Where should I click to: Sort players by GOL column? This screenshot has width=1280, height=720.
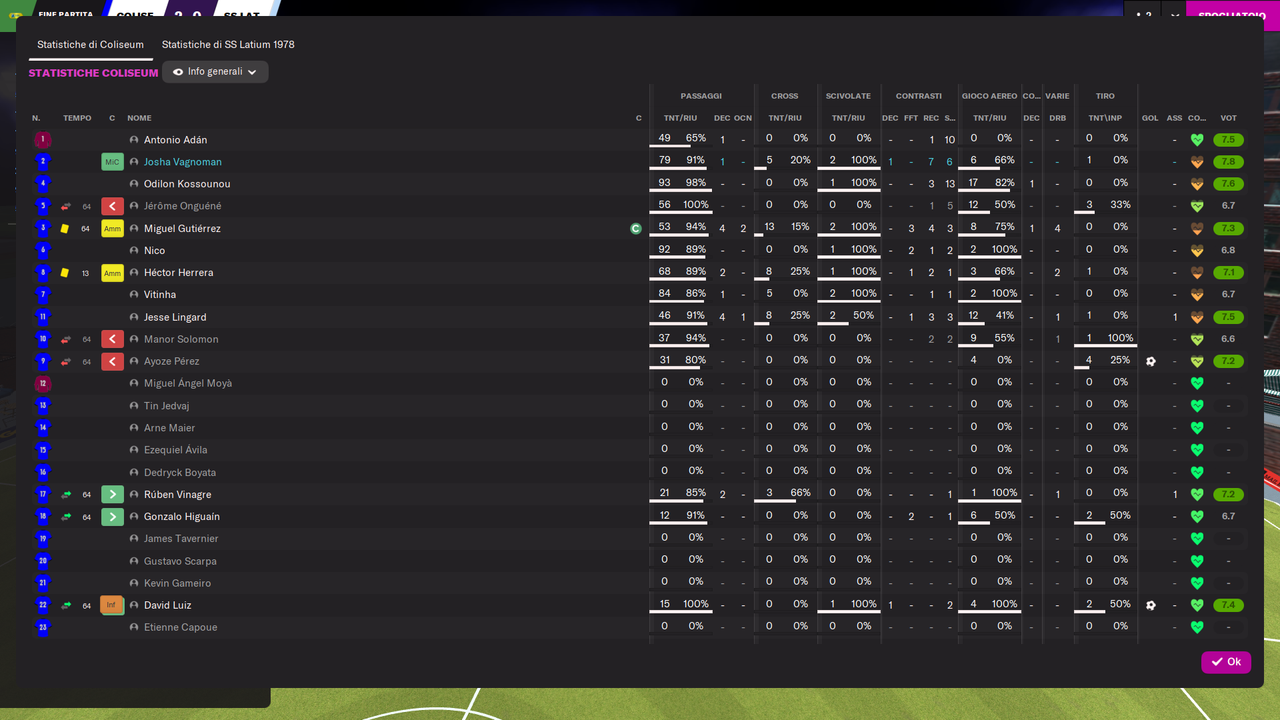[x=1150, y=118]
